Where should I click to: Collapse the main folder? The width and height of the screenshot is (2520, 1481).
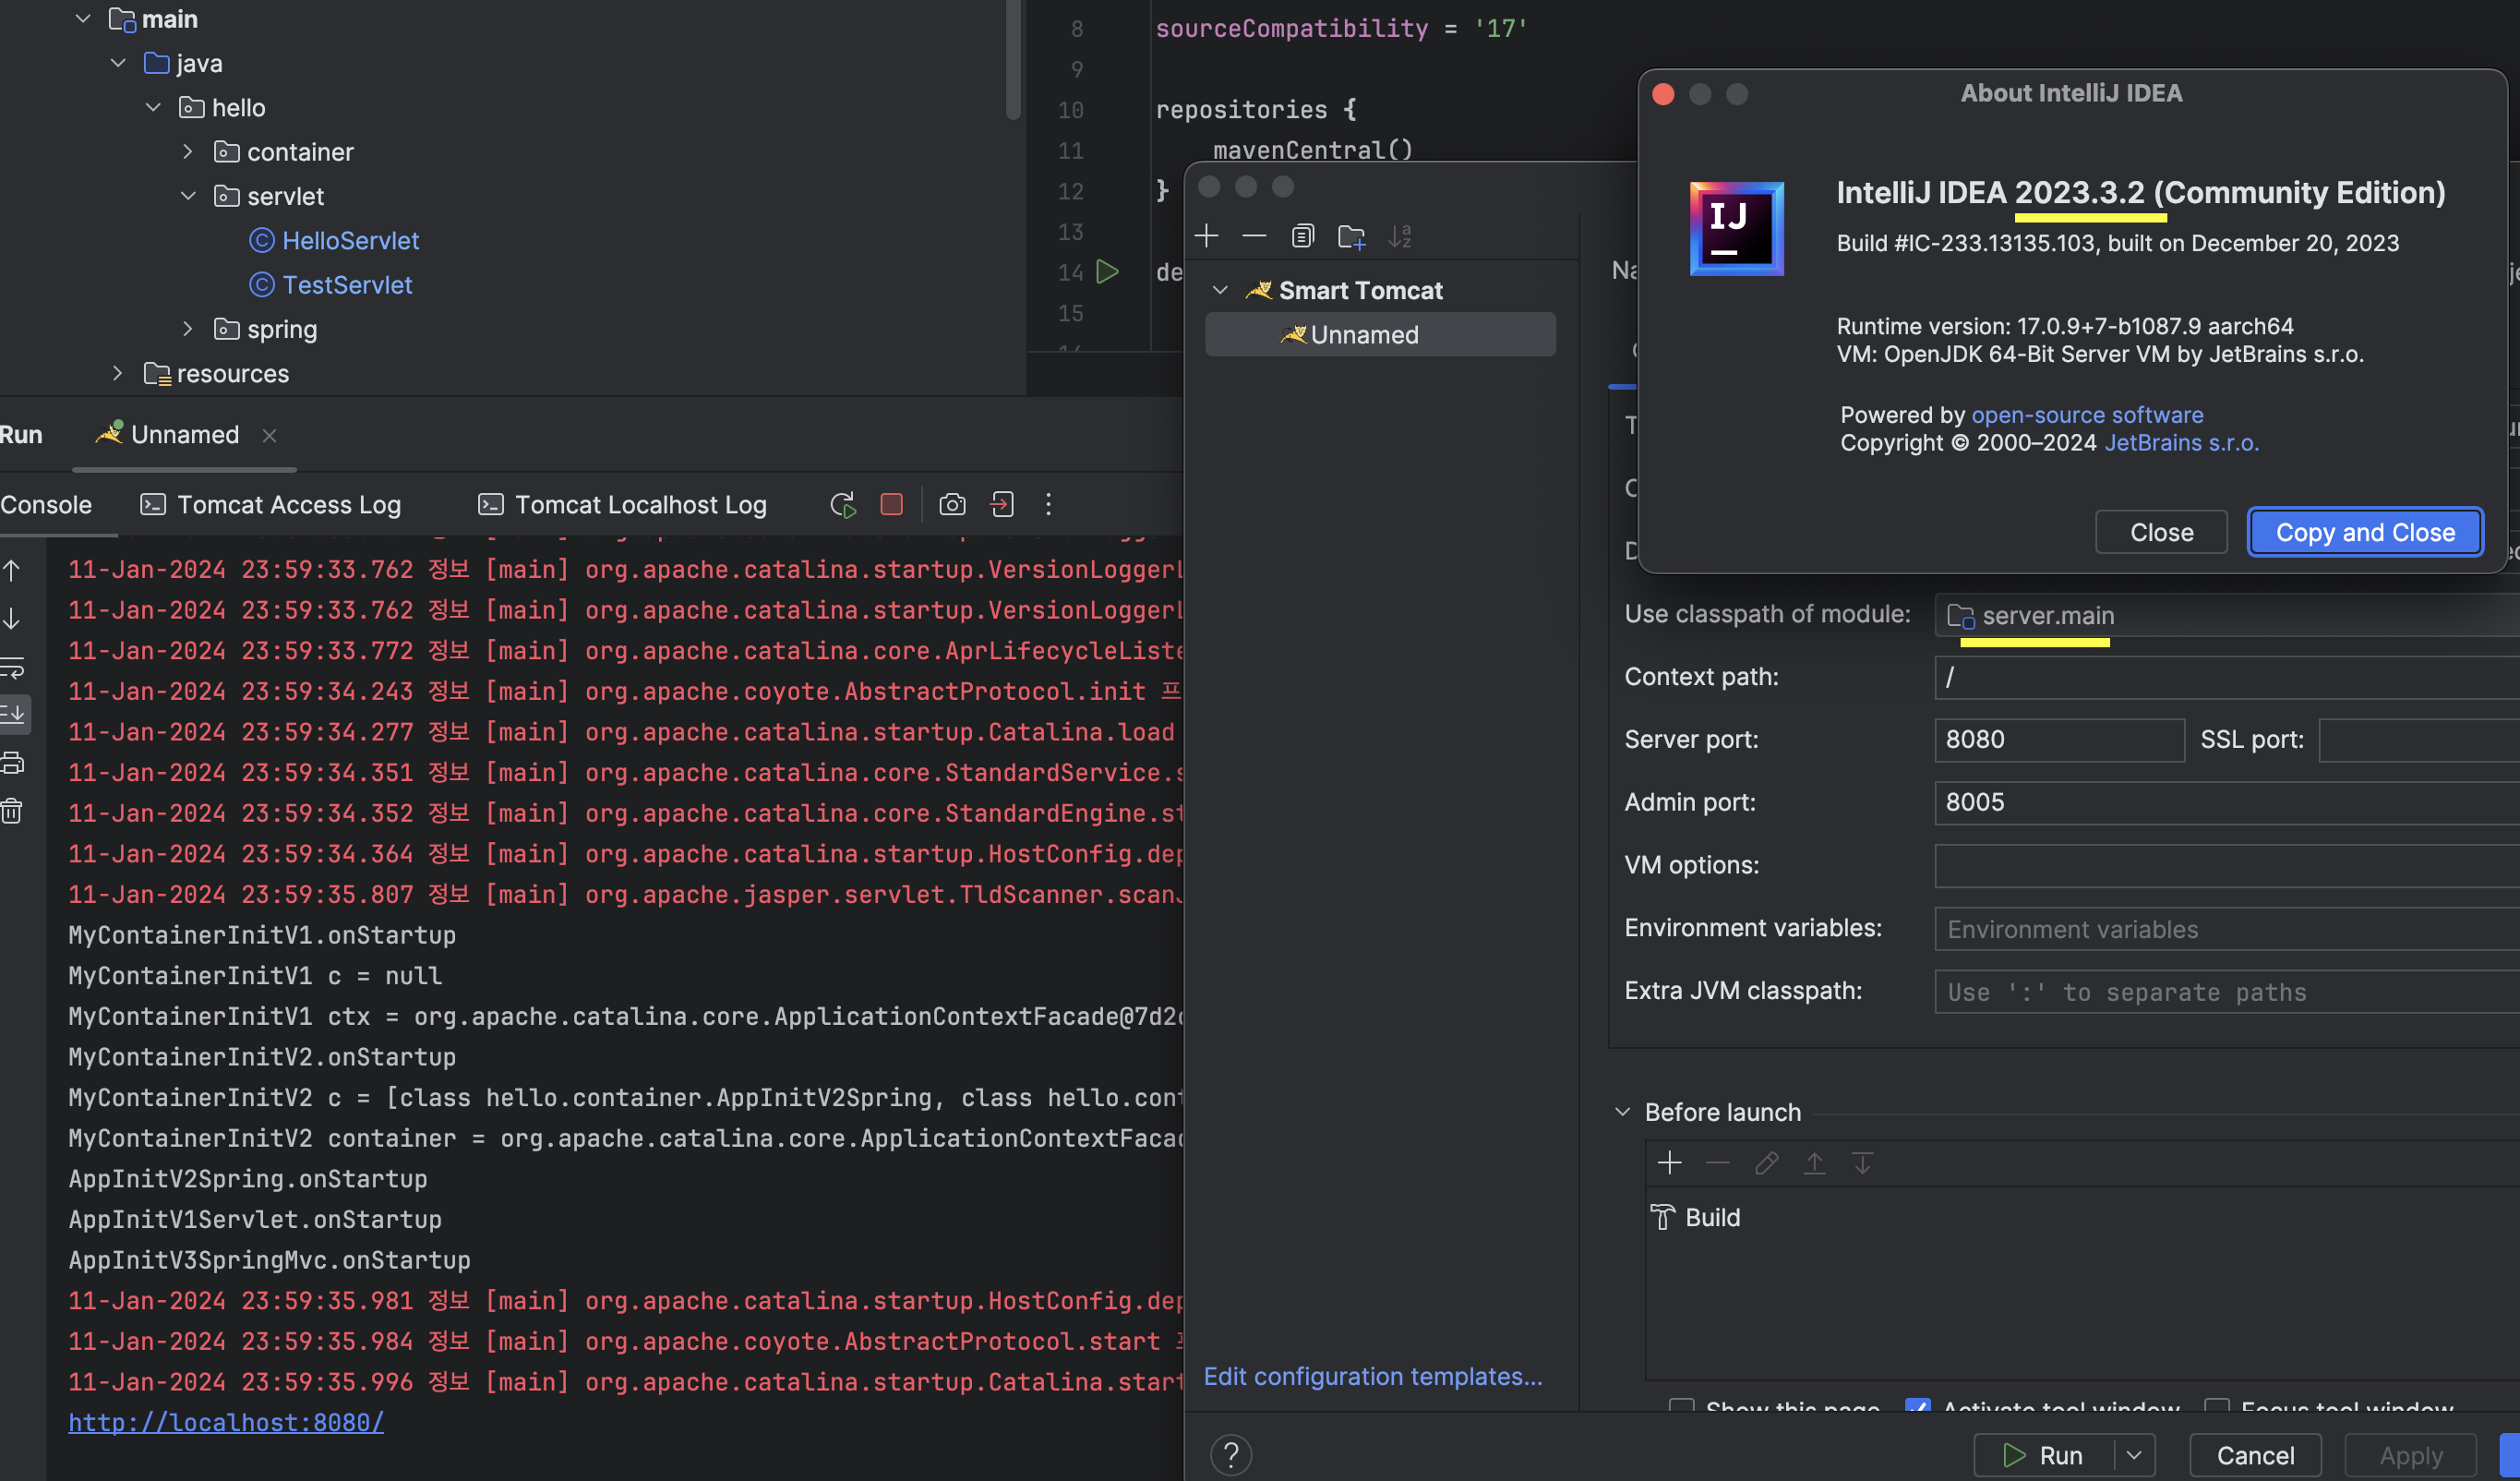point(83,19)
